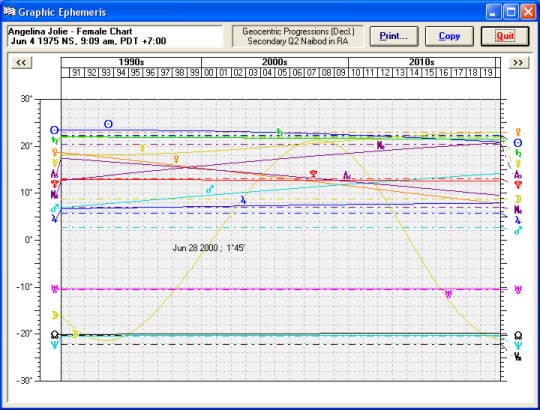Click the Ascendant glyph in the right legend
The height and width of the screenshot is (410, 540).
pos(518,175)
